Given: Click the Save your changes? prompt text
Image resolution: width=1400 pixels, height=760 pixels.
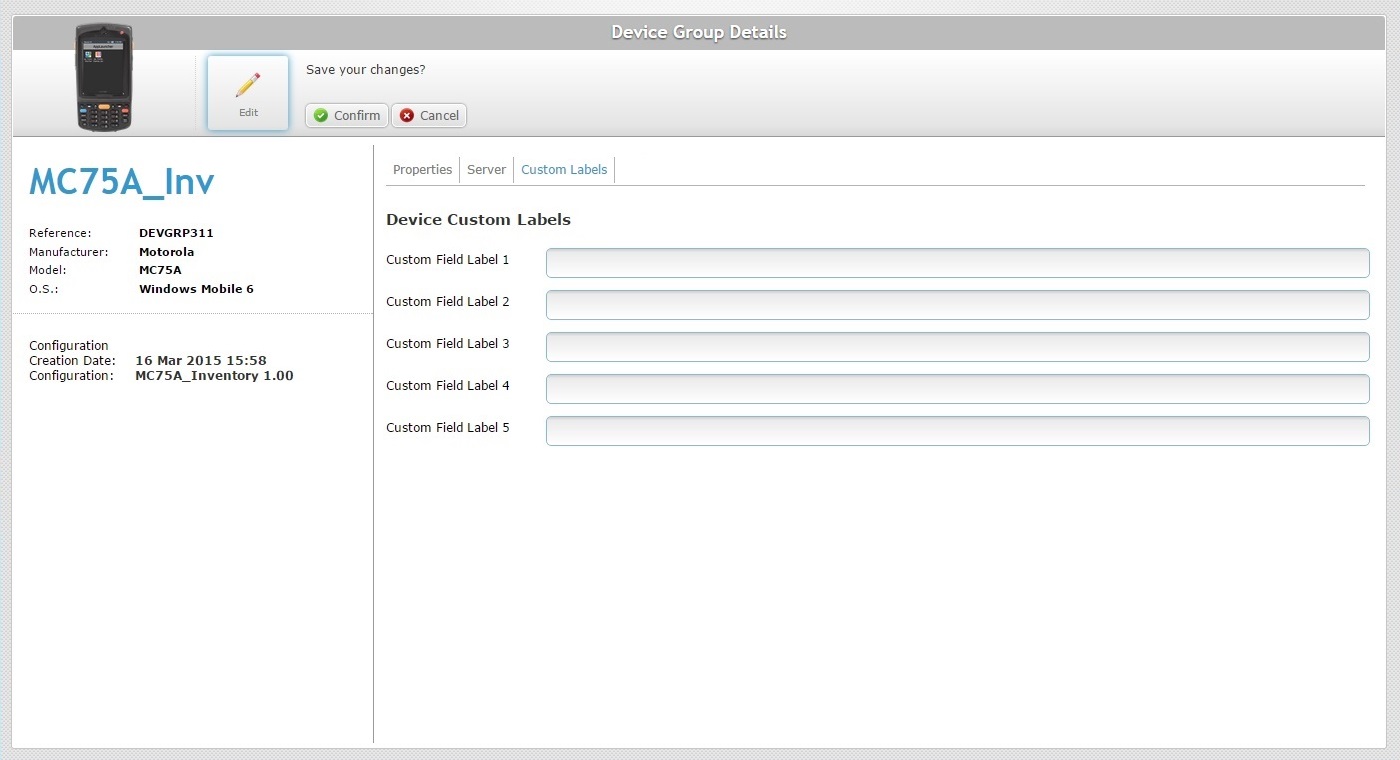Looking at the screenshot, I should [365, 70].
